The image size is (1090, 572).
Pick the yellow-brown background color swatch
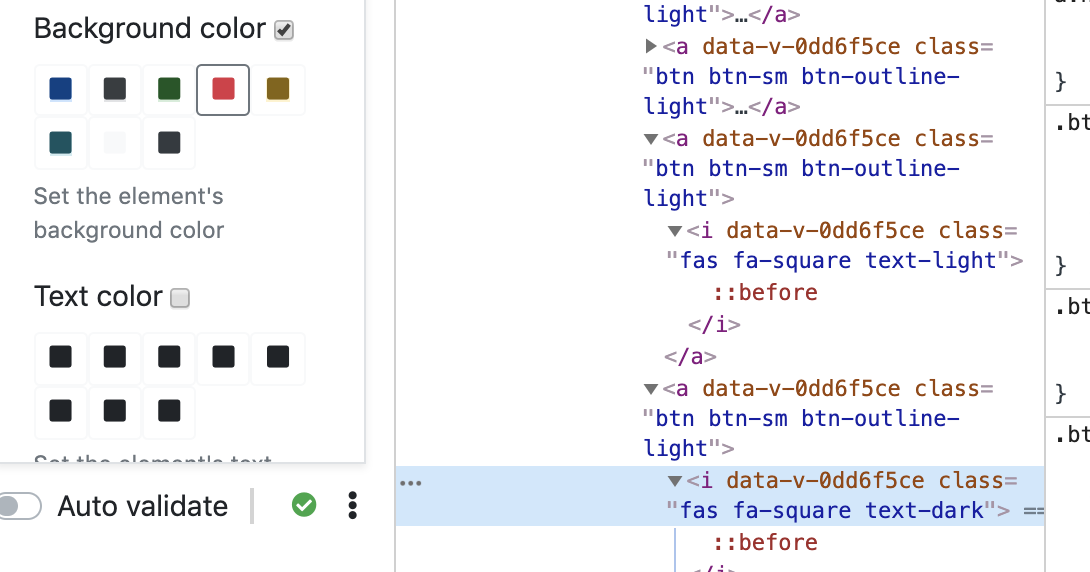point(278,89)
